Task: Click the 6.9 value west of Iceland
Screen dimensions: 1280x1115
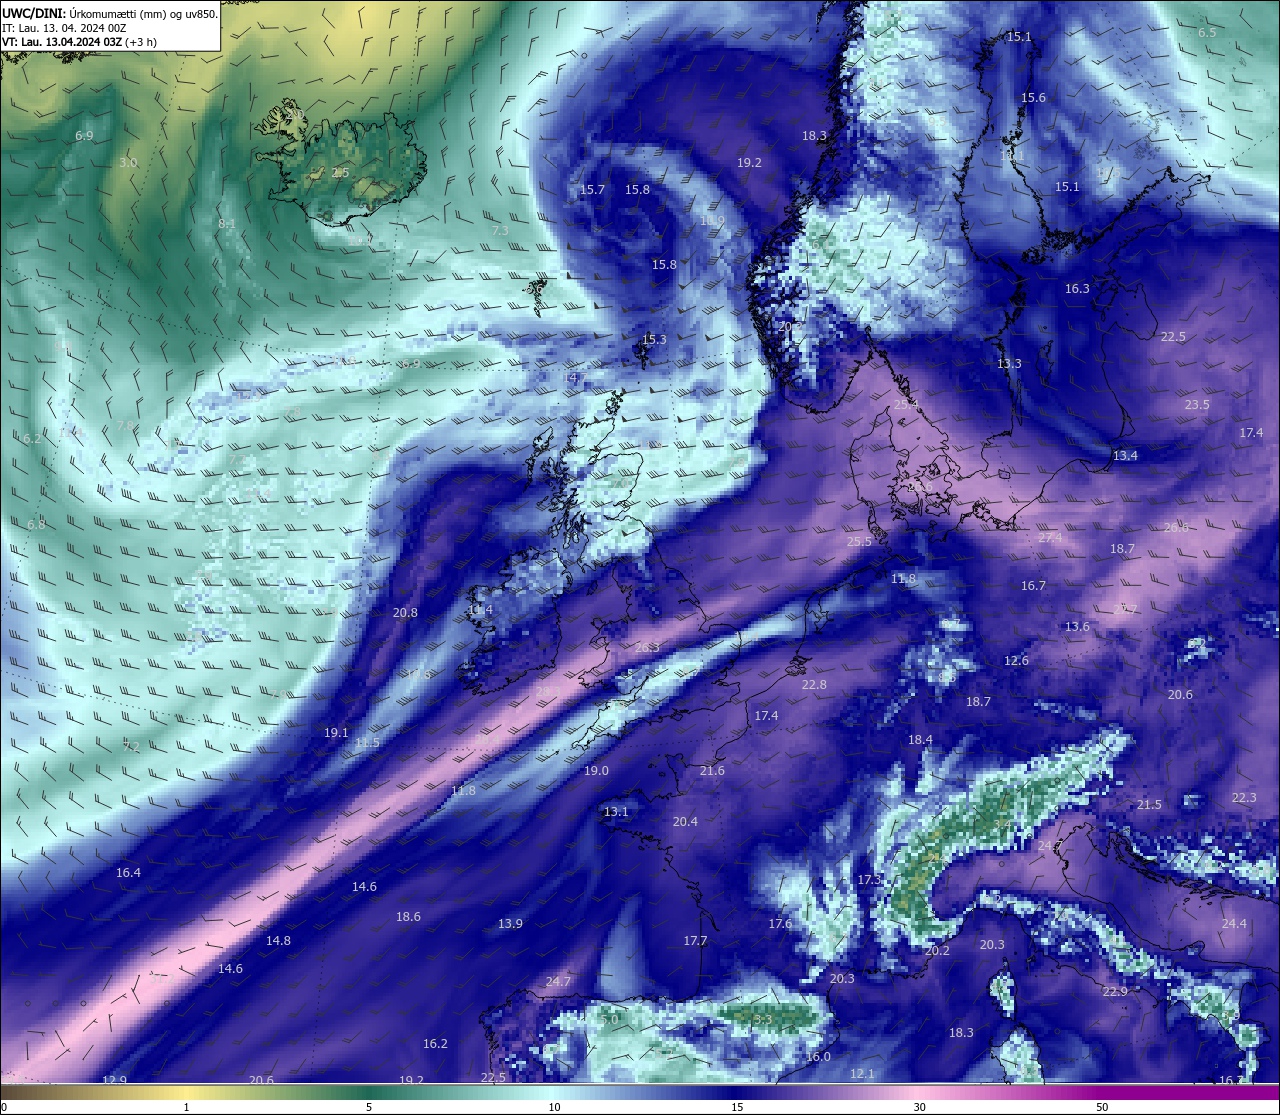Action: tap(84, 136)
